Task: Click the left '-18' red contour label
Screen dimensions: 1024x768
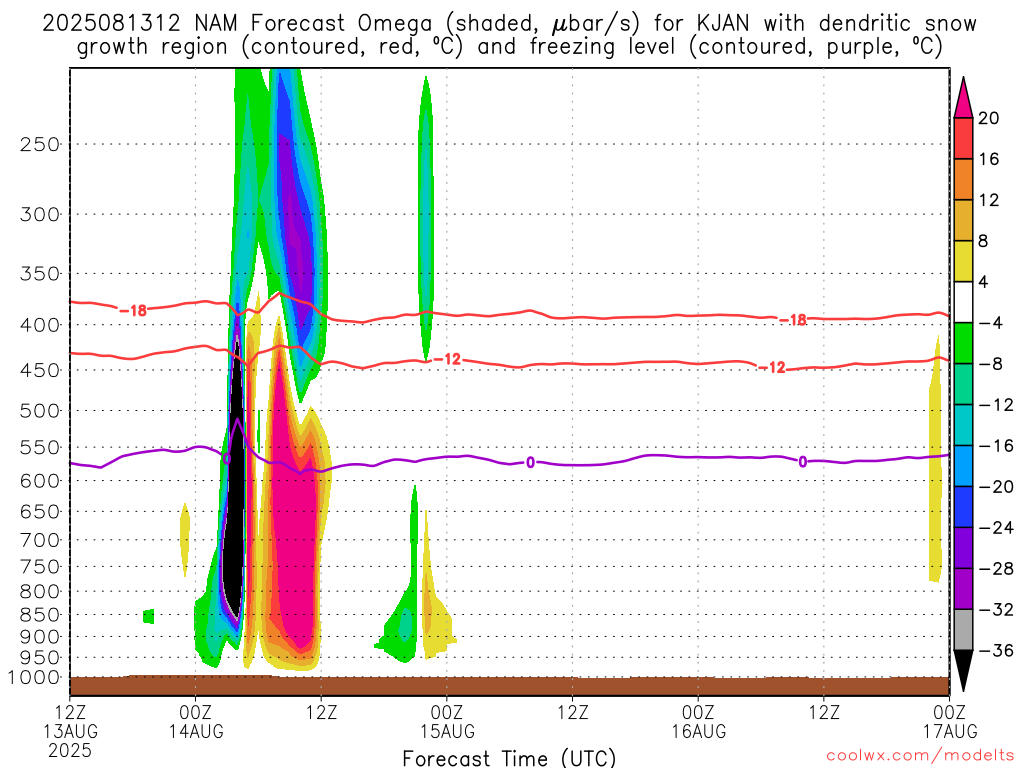Action: coord(134,311)
